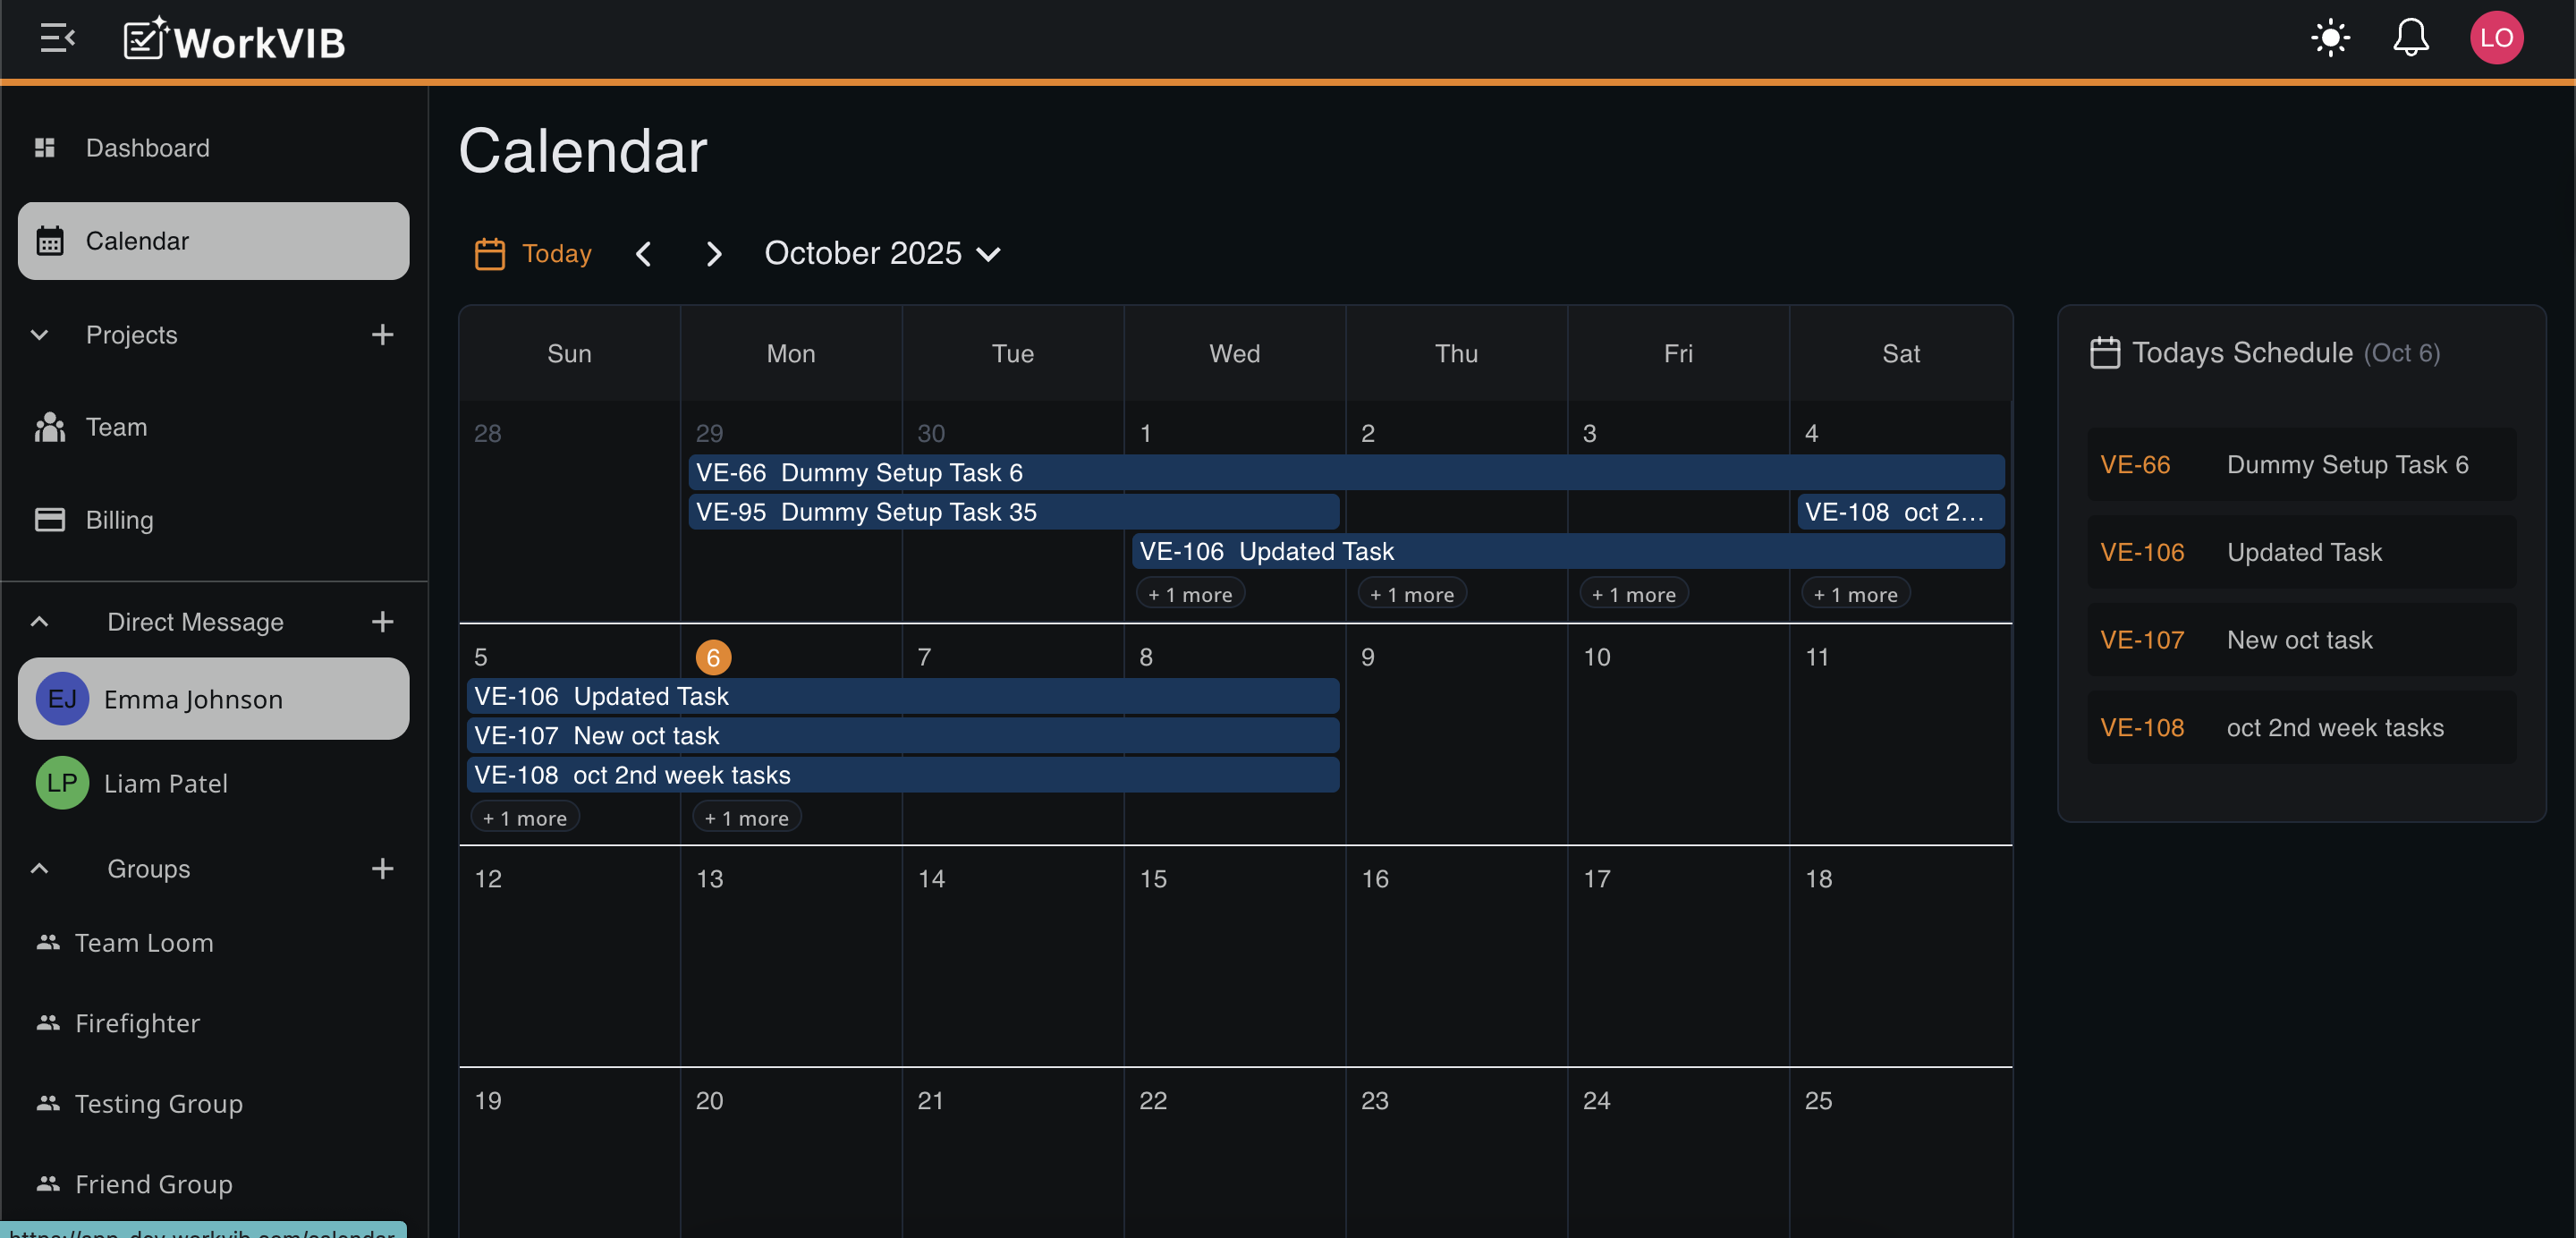Open the LO user avatar menu

pyautogui.click(x=2496, y=39)
